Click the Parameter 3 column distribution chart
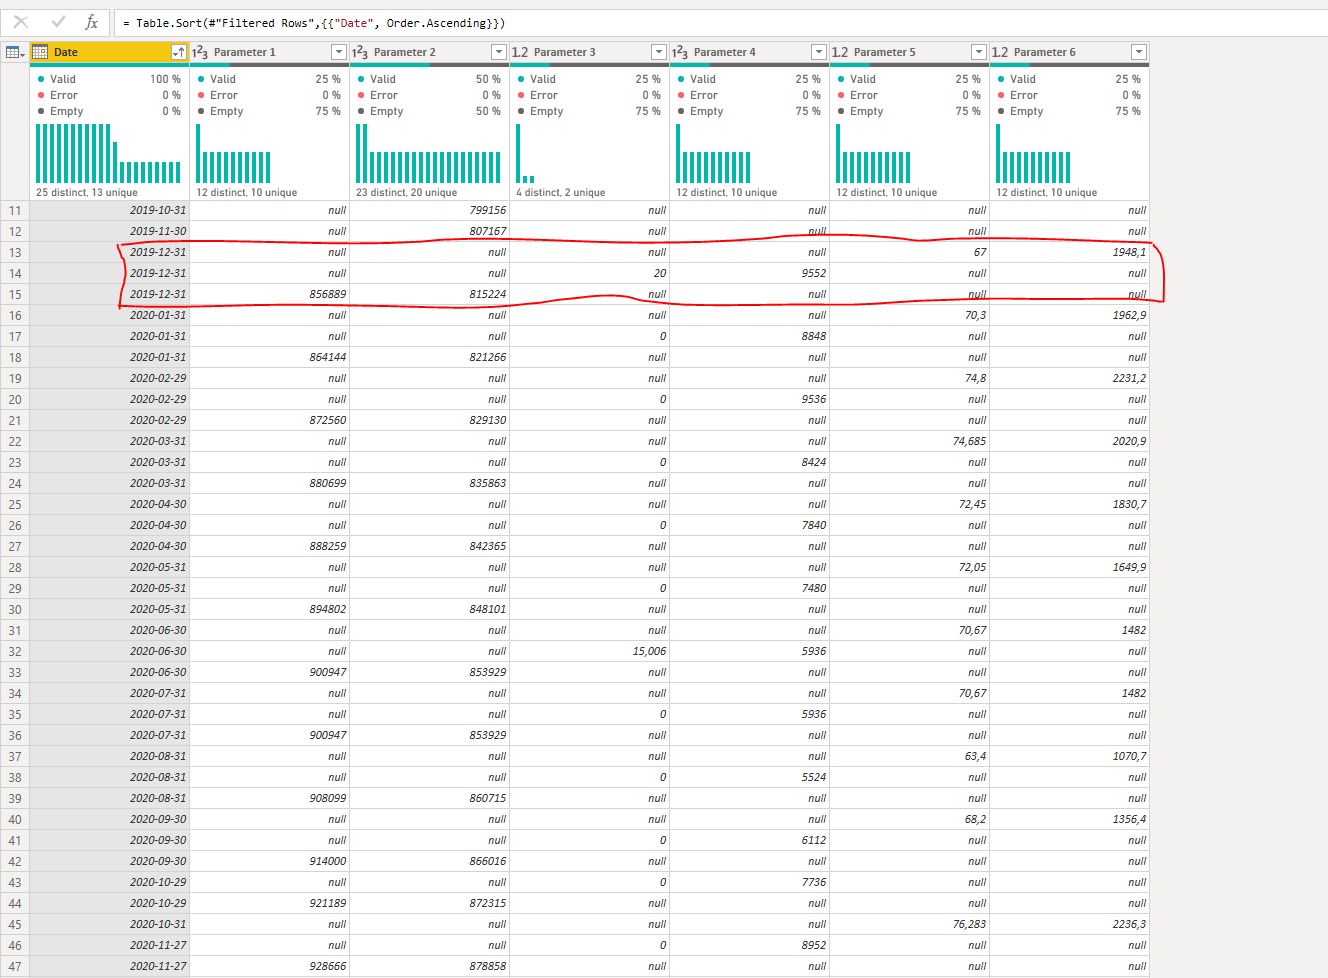 coord(525,153)
